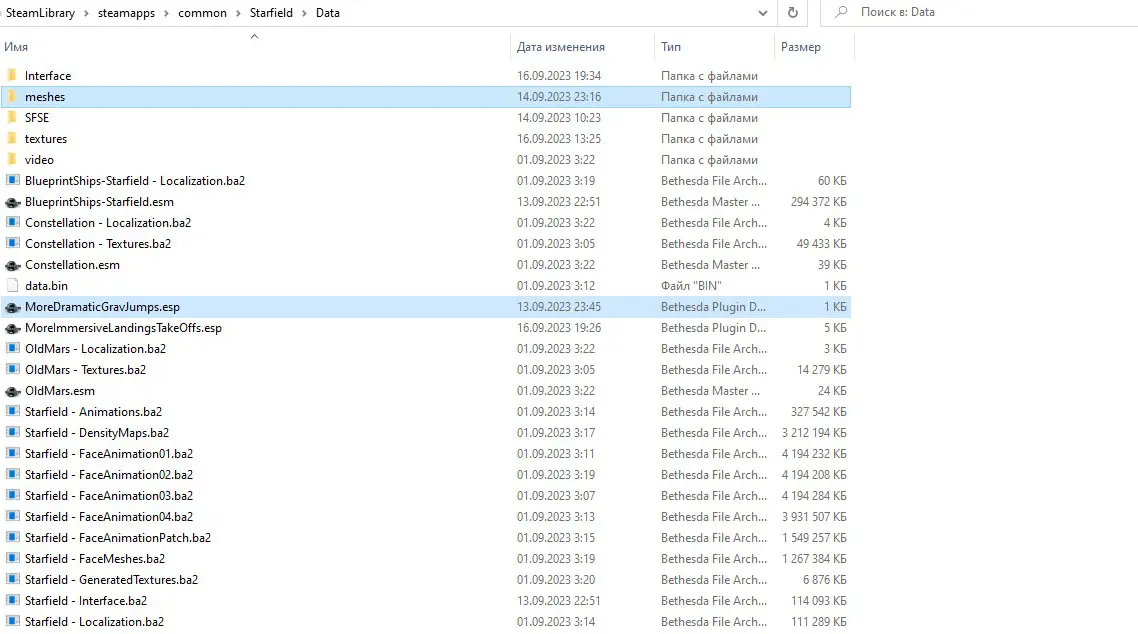Click icon of Constellation - Textures.ba2
The image size is (1138, 634).
click(x=12, y=244)
